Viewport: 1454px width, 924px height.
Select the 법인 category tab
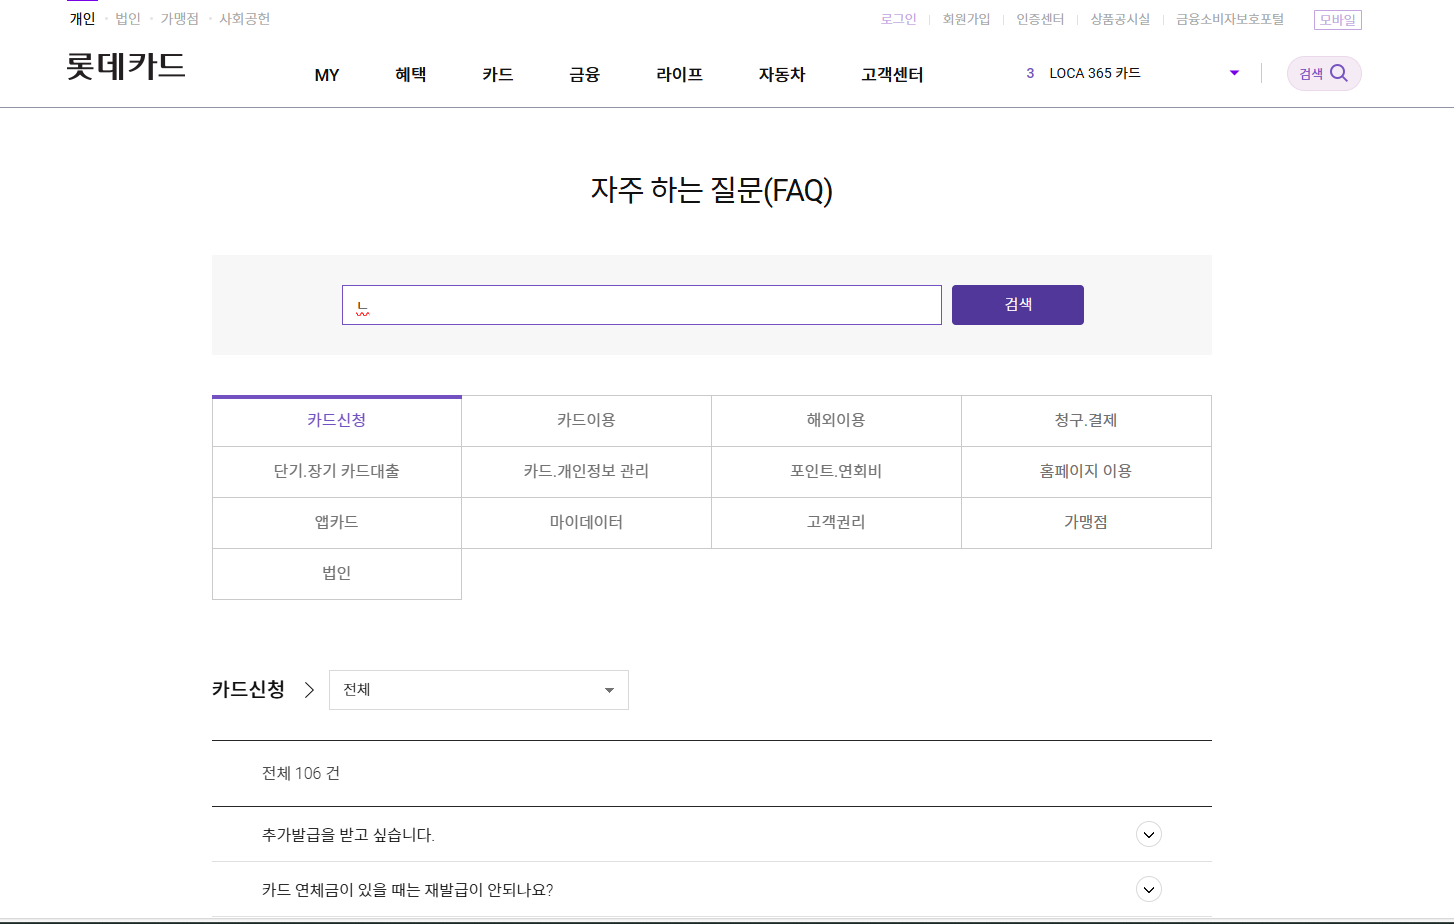click(336, 573)
